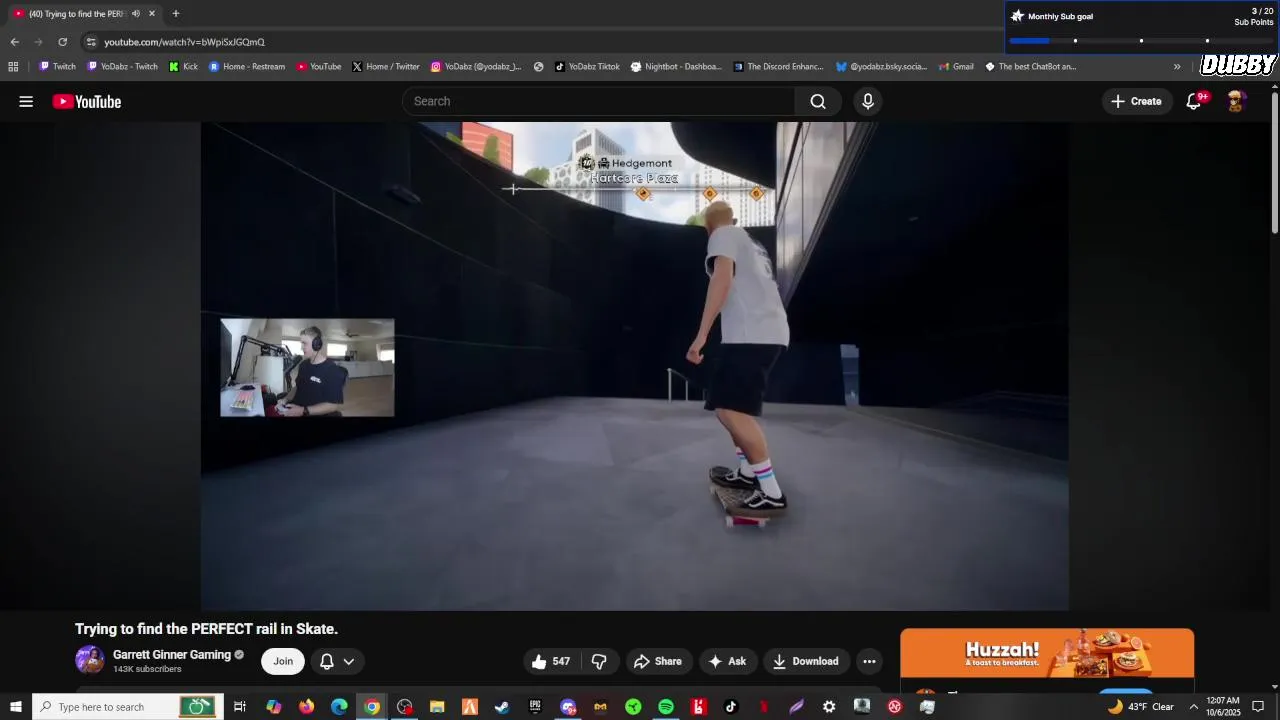This screenshot has height=720, width=1280.
Task: Open Nightbot Dashboard bookmark
Action: click(x=676, y=67)
